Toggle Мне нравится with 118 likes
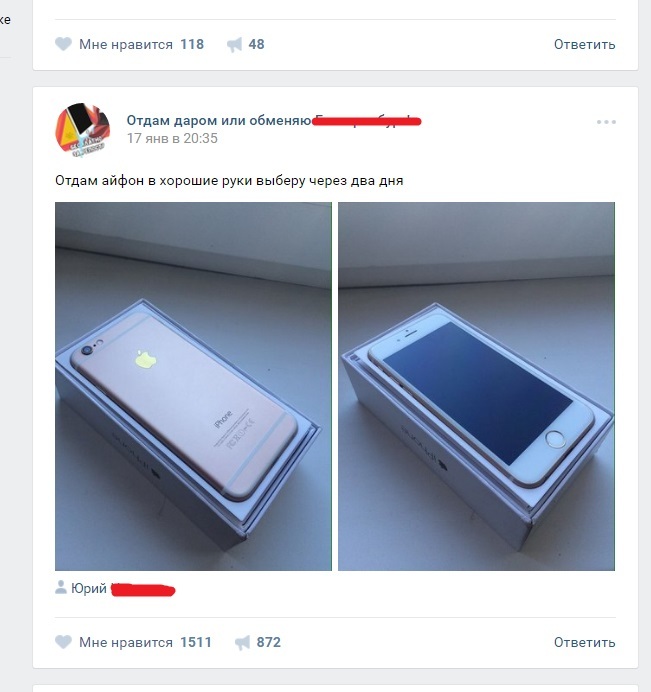The width and height of the screenshot is (651, 692). [x=129, y=44]
